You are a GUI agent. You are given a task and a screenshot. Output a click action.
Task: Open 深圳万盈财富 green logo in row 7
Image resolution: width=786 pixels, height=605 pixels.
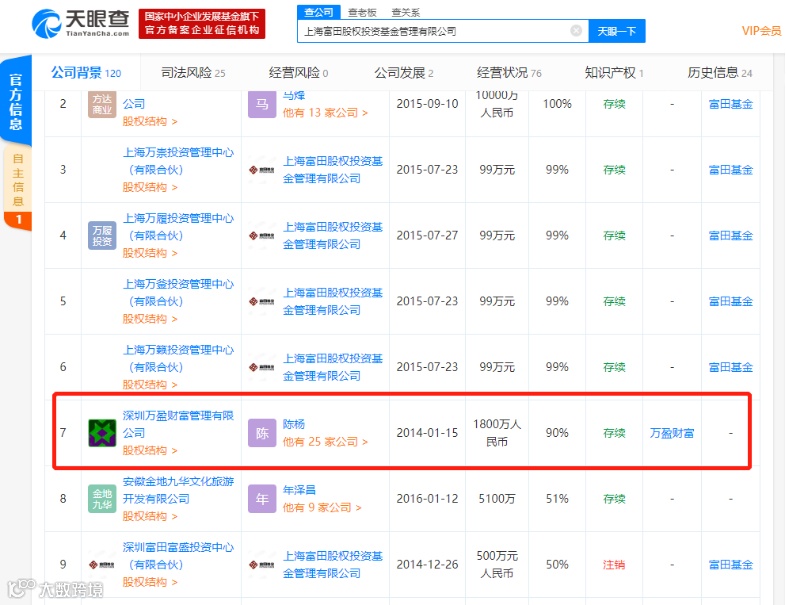click(x=102, y=433)
